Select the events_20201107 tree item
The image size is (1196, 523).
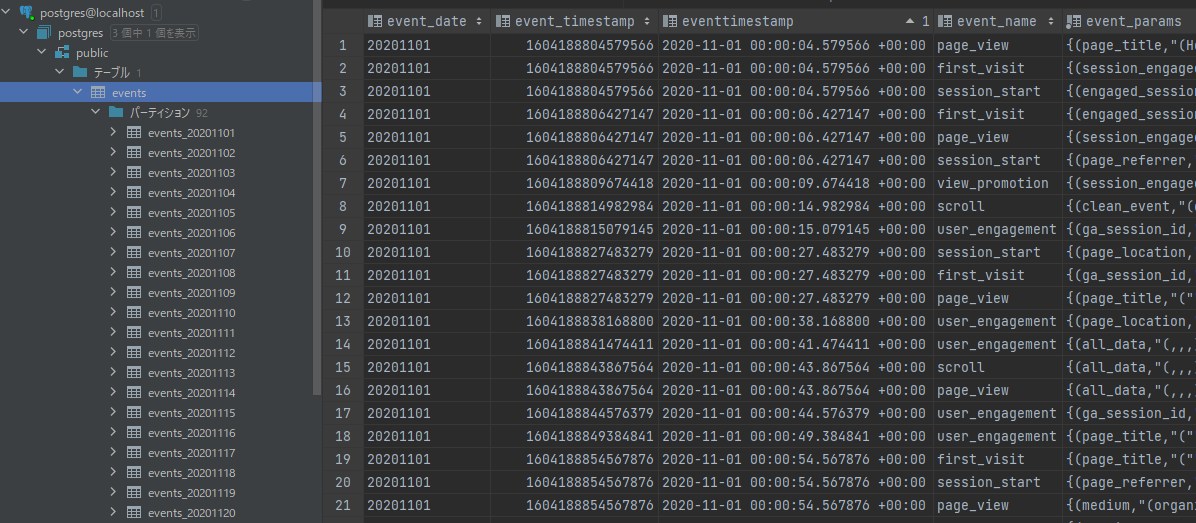pyautogui.click(x=191, y=252)
